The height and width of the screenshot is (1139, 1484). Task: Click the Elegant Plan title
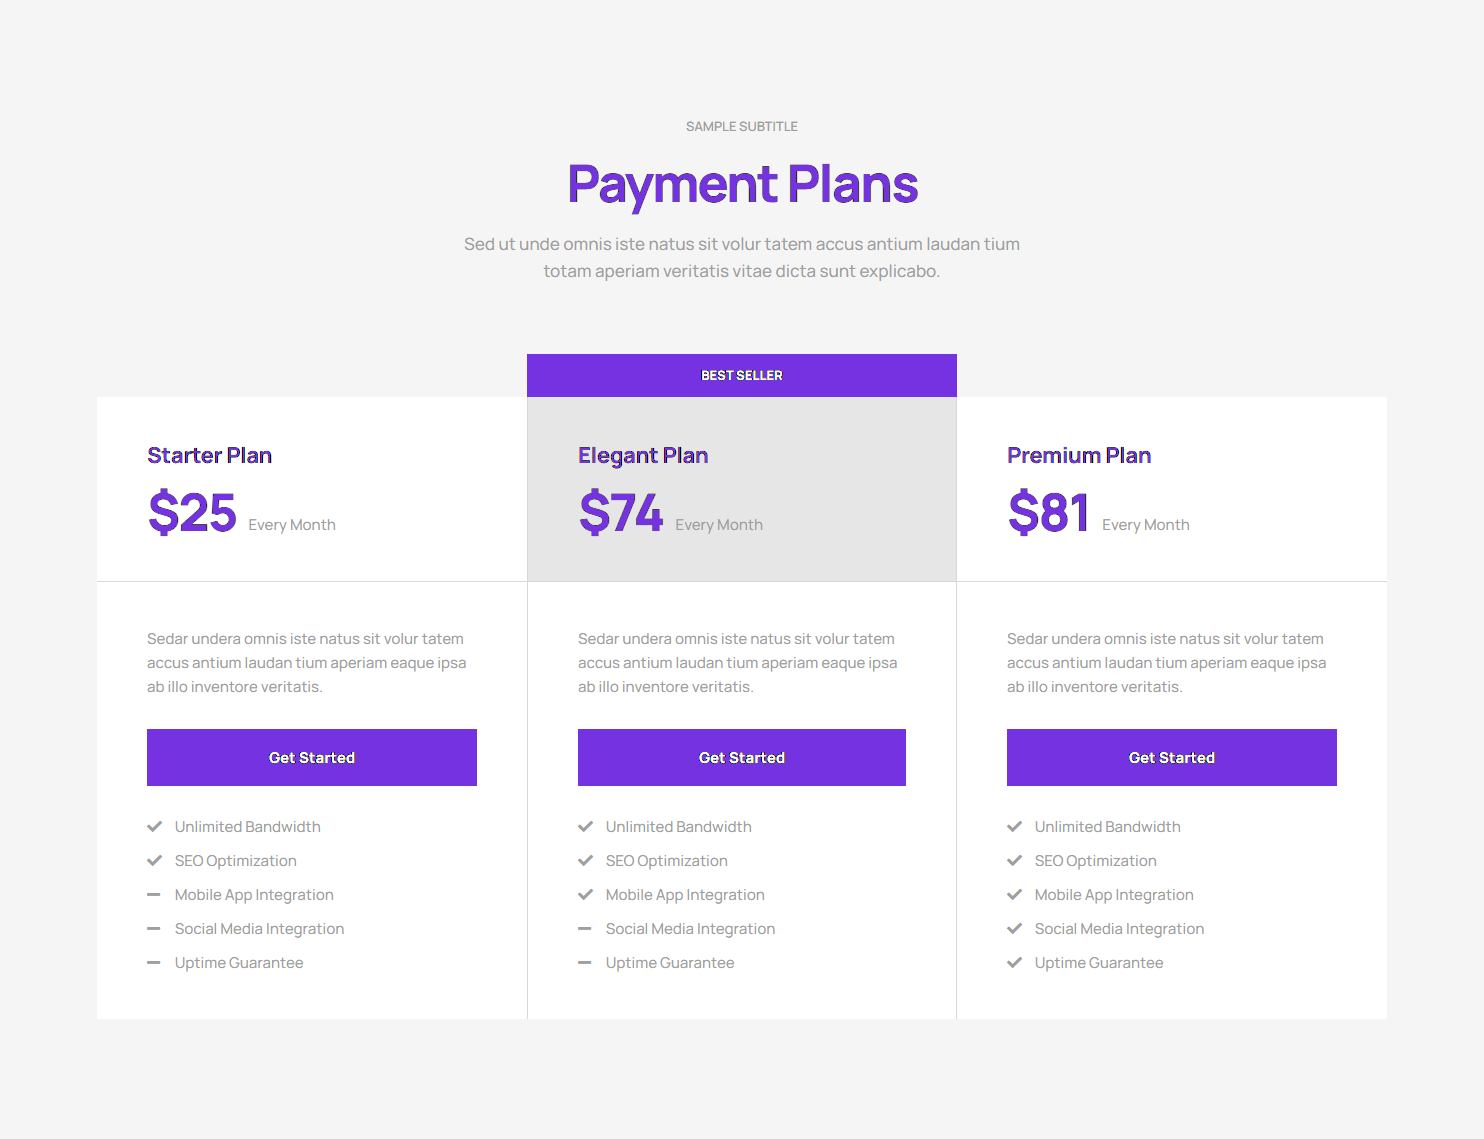click(643, 456)
